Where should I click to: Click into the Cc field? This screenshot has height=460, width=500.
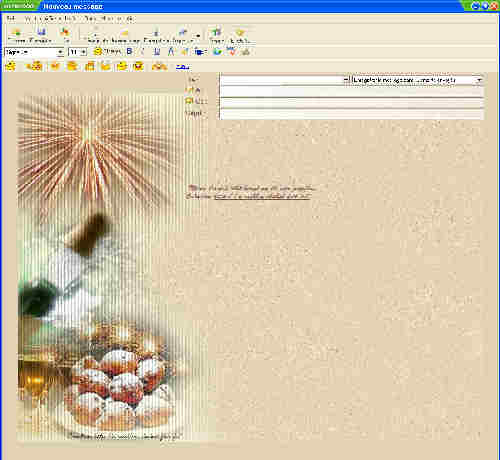point(351,103)
